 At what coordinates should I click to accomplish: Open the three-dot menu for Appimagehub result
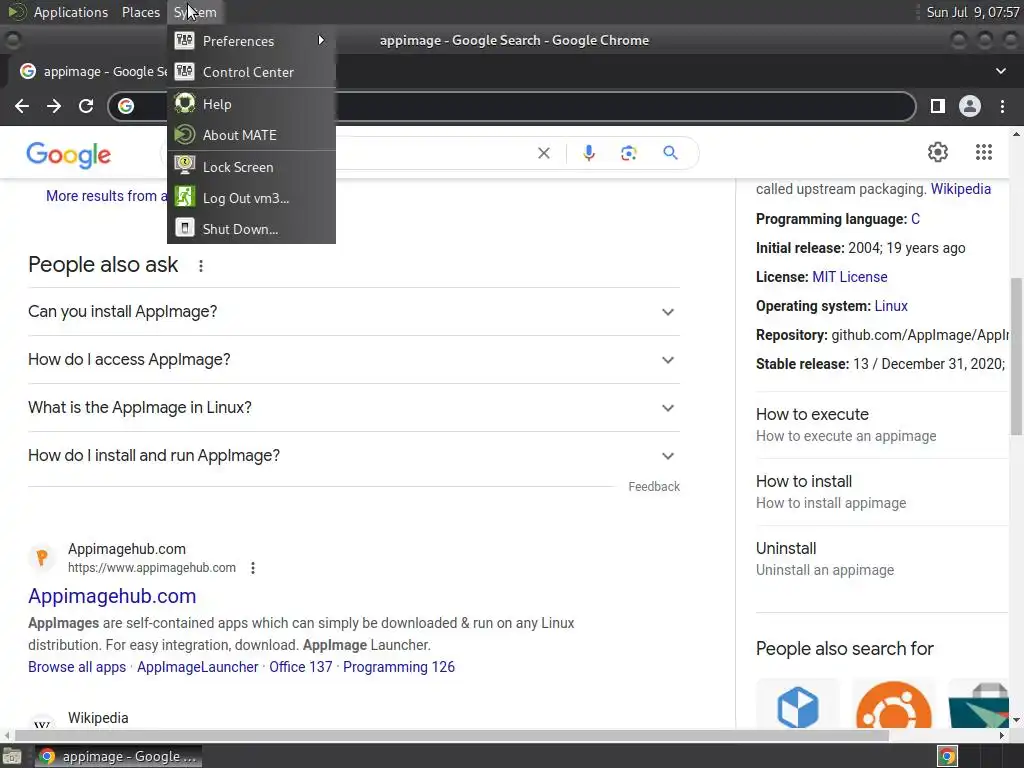pos(253,568)
